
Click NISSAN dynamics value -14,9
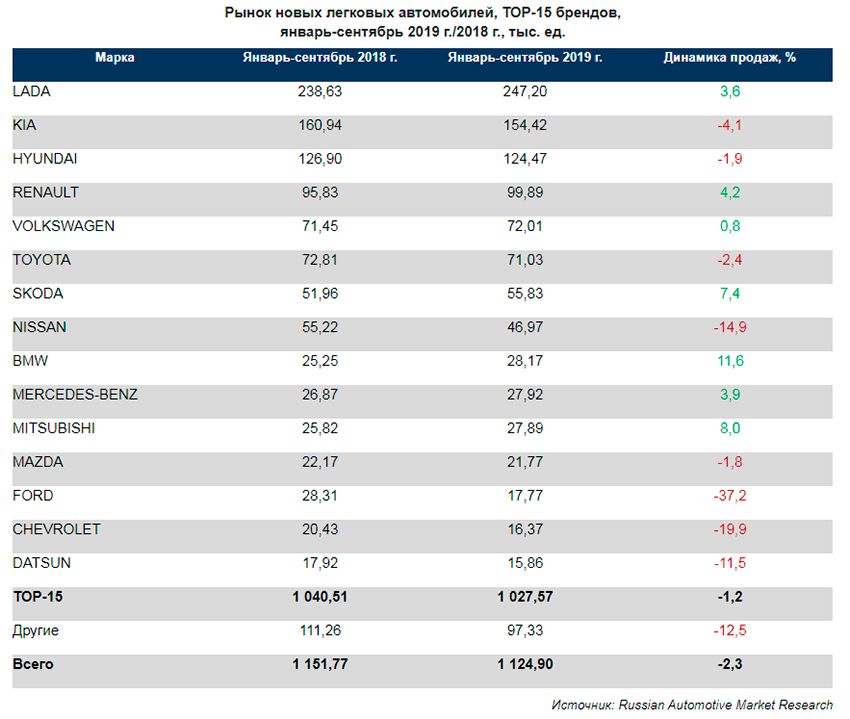(730, 327)
